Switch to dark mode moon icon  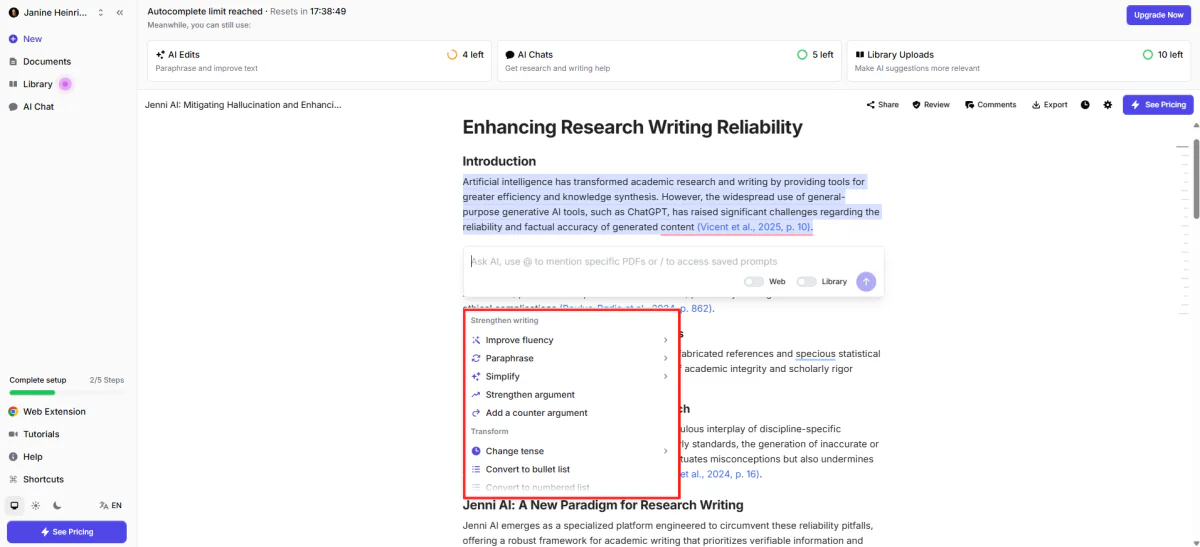[x=57, y=506]
